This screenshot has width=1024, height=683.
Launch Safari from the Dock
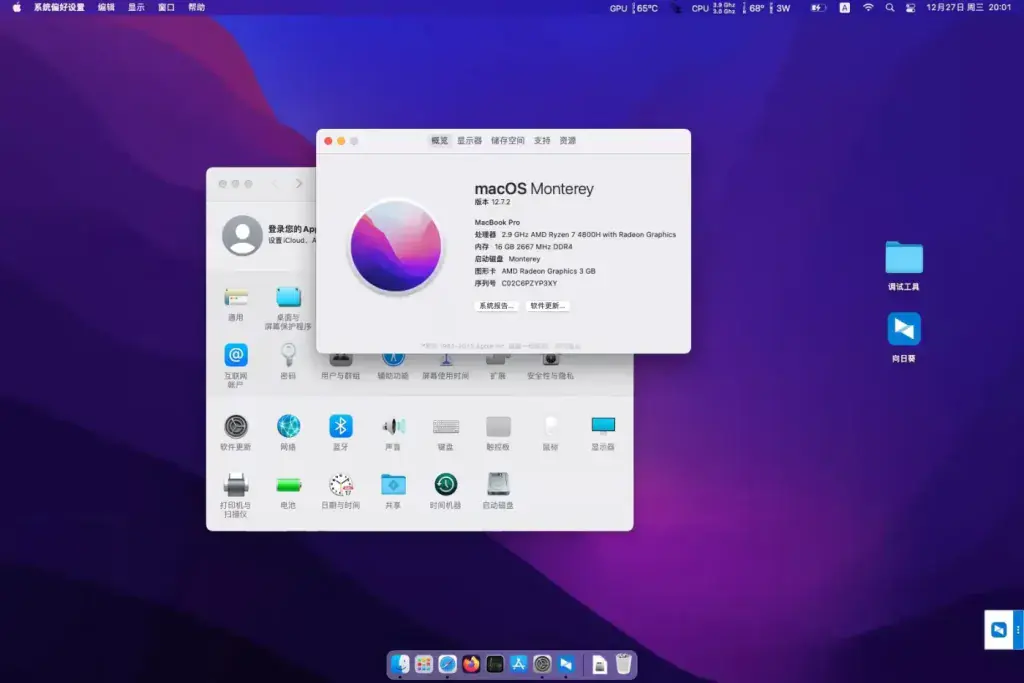[447, 664]
